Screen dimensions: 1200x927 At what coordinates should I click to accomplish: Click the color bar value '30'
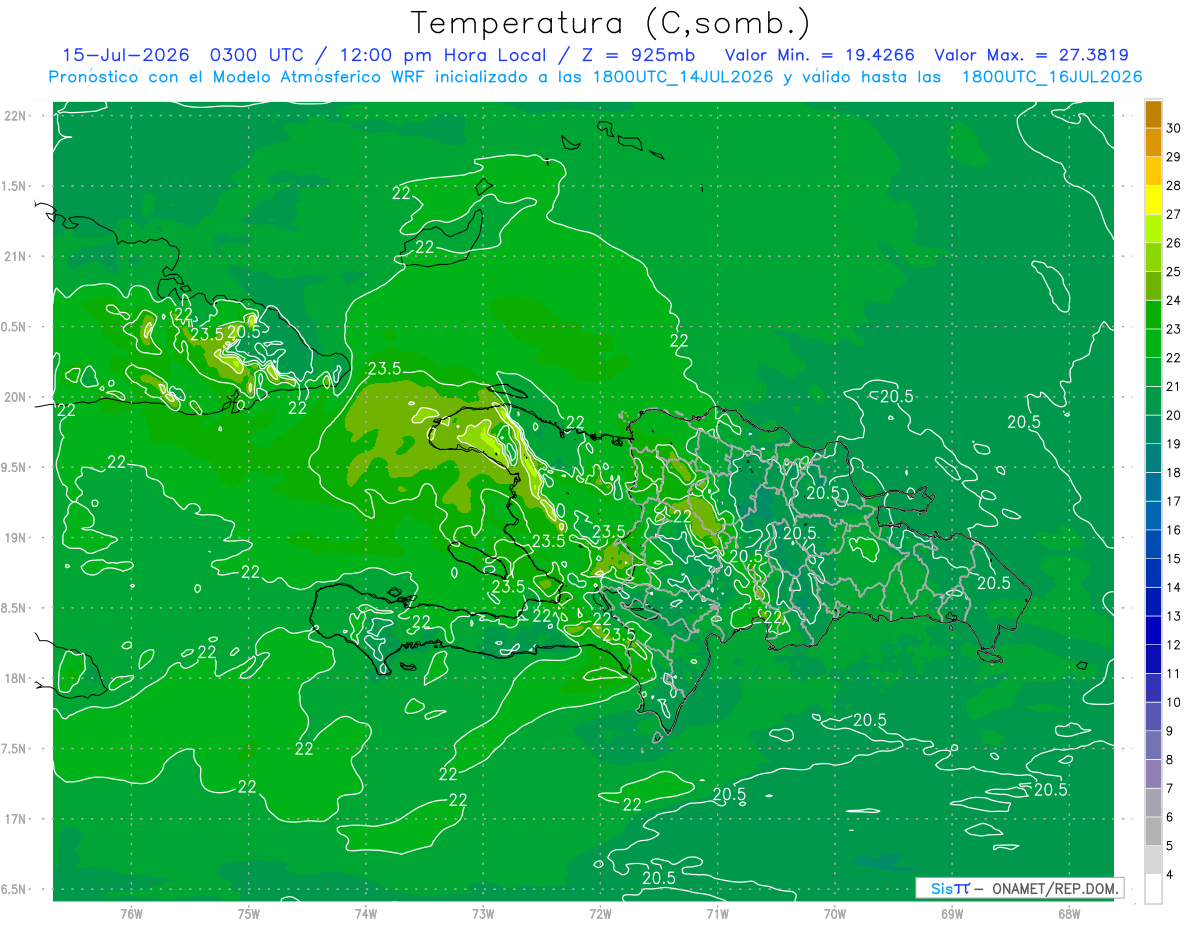(1174, 128)
